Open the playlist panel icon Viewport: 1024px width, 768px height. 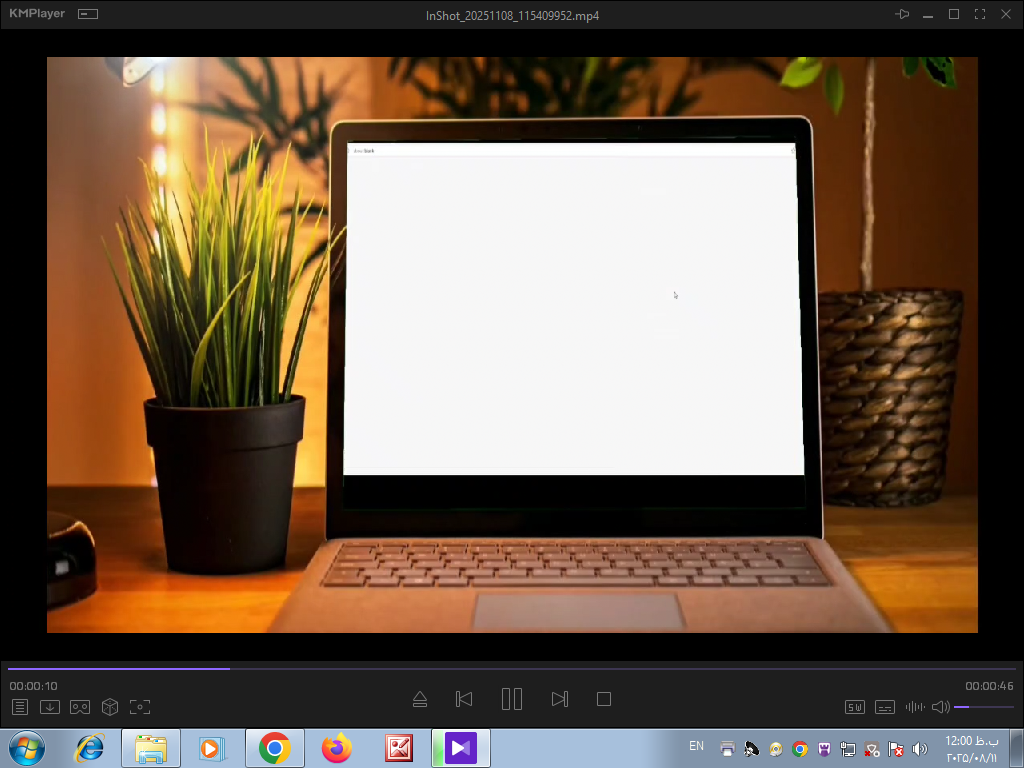click(20, 707)
